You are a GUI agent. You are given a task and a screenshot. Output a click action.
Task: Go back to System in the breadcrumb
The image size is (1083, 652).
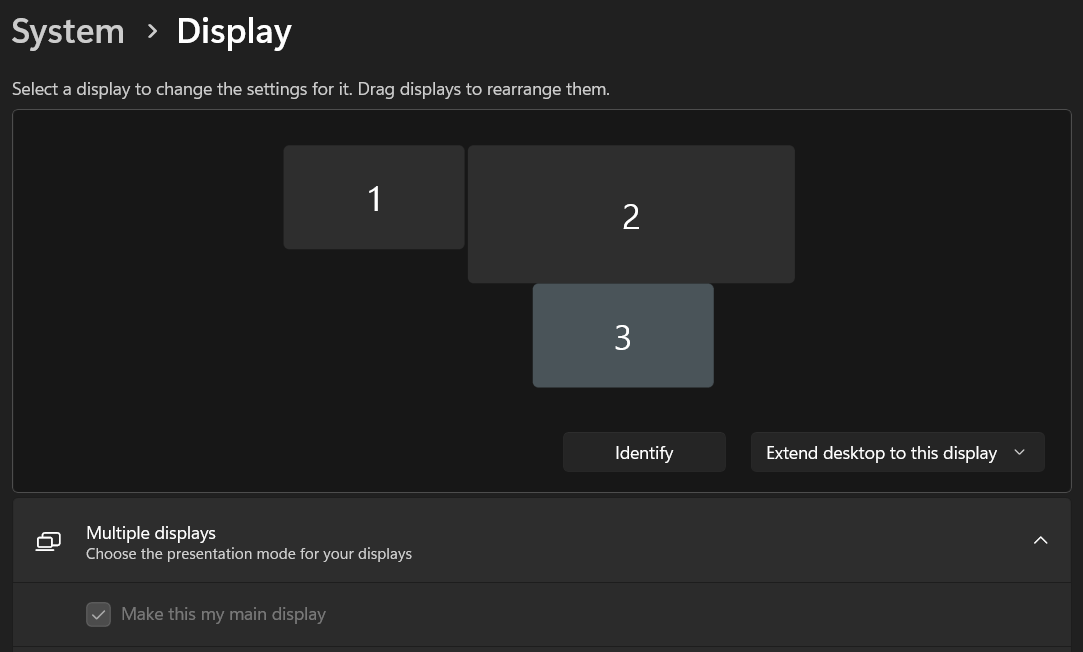[68, 32]
